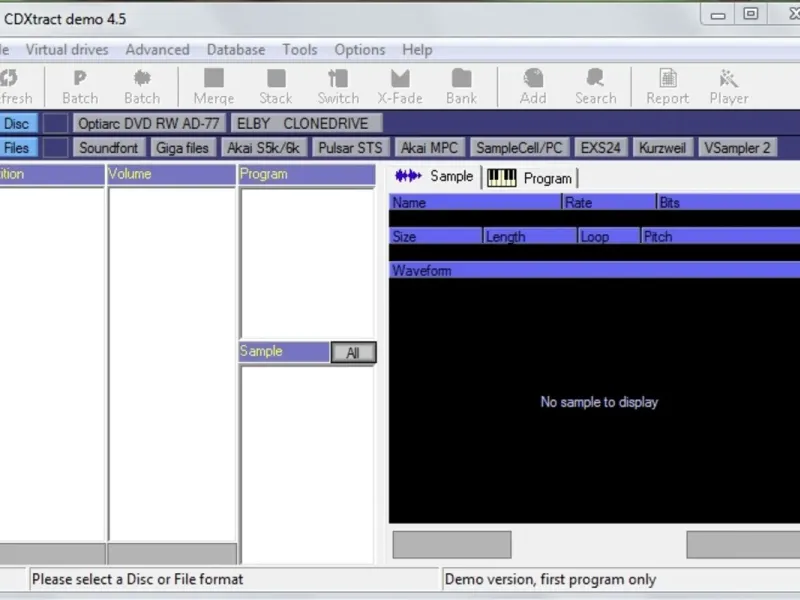This screenshot has height=600, width=800.
Task: Click the All button beside Sample
Action: tap(353, 353)
